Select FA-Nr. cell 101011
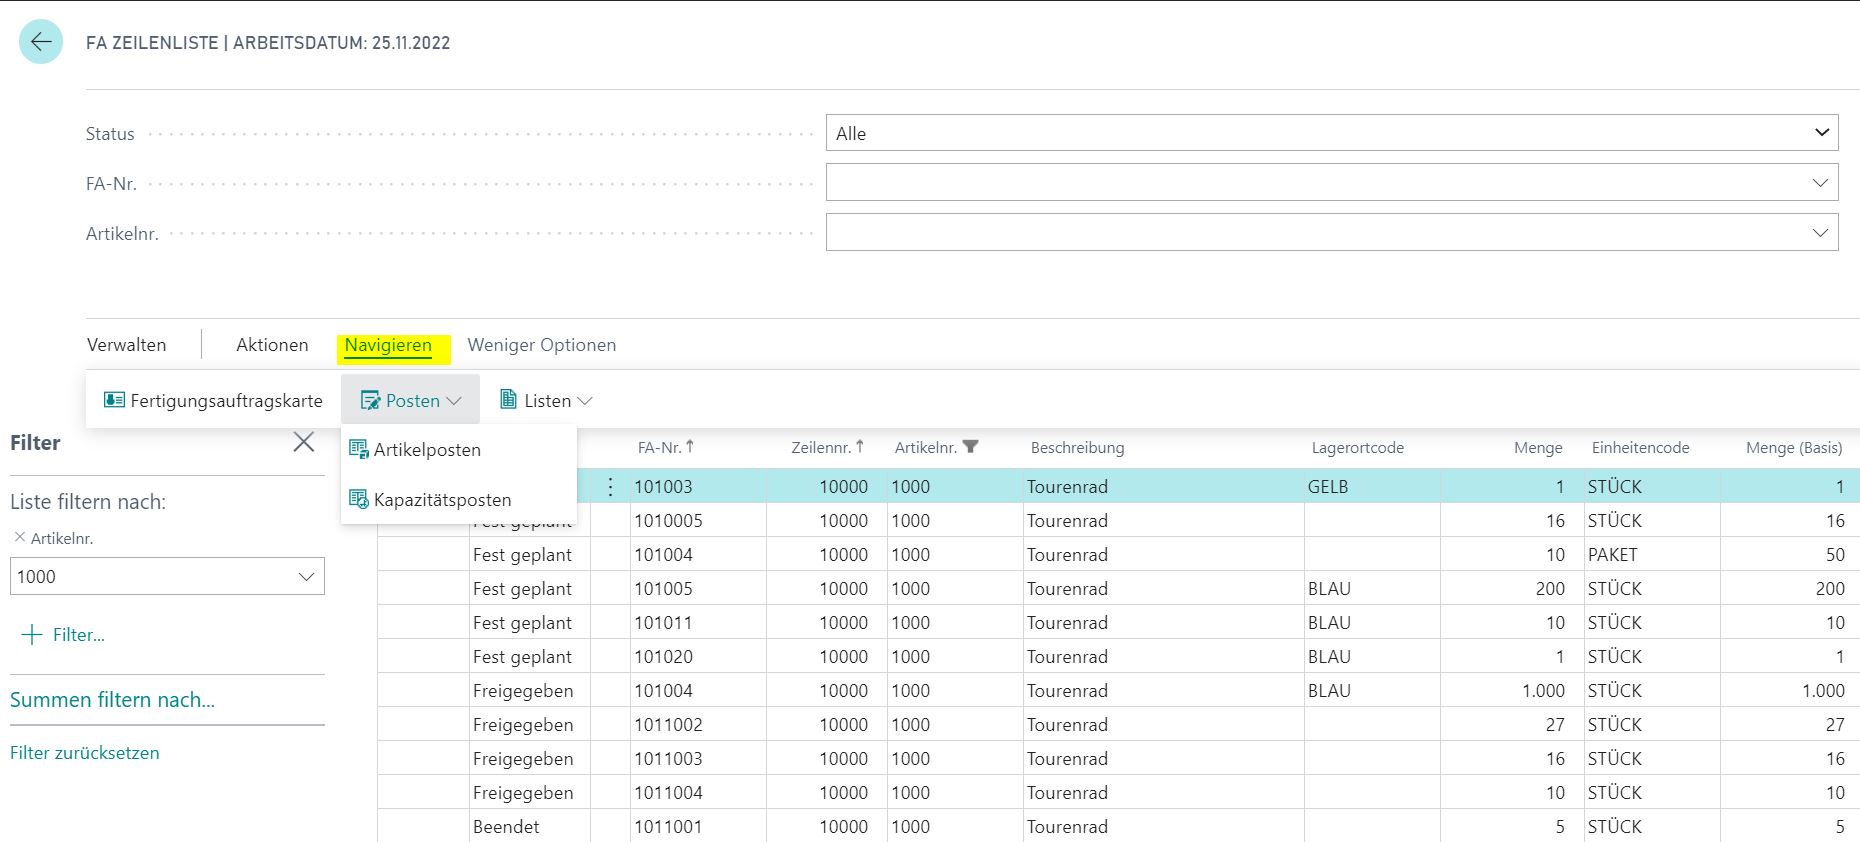The image size is (1860, 842). 697,623
